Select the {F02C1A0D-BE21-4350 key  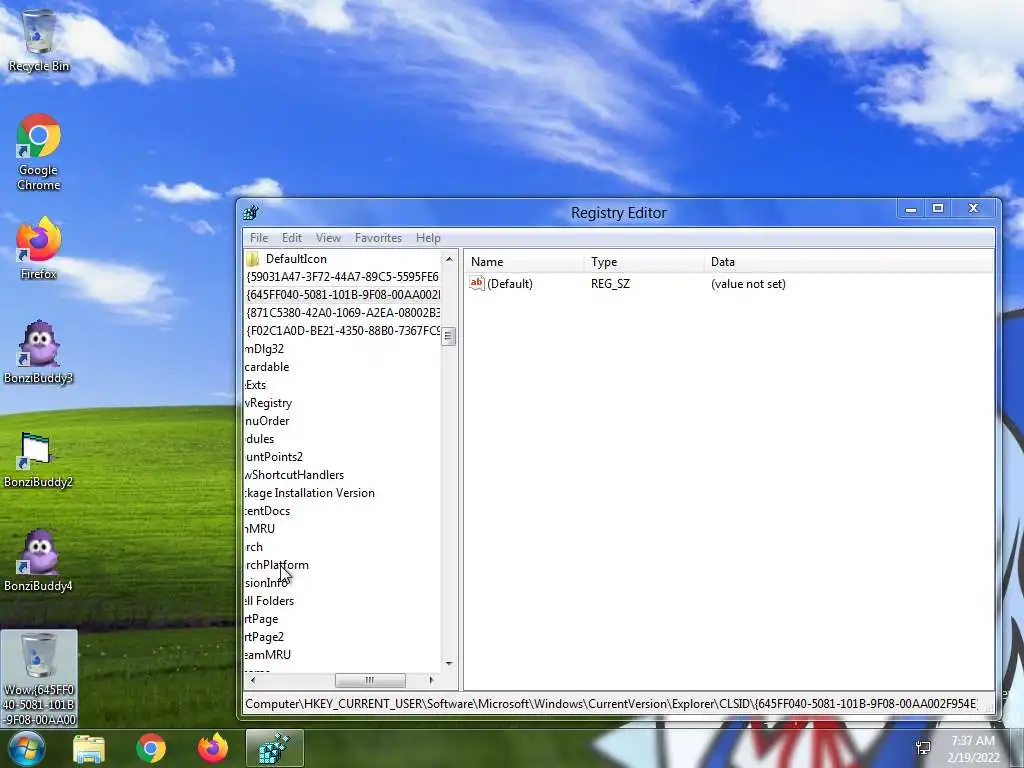pyautogui.click(x=342, y=330)
